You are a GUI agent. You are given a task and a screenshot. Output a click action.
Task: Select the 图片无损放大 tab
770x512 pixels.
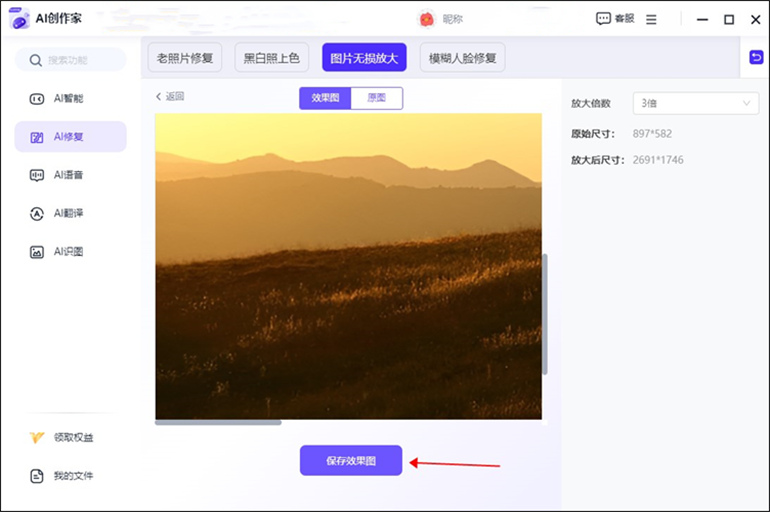(364, 57)
